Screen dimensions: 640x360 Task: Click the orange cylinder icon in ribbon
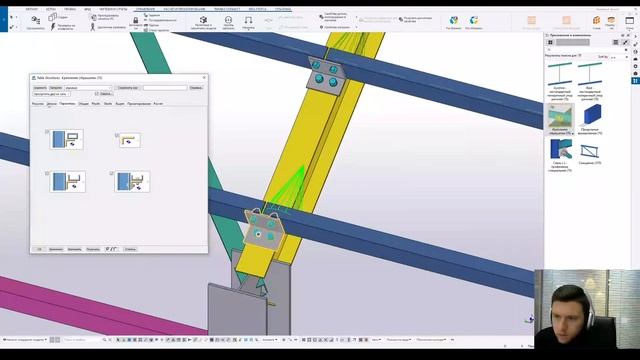(x=611, y=20)
